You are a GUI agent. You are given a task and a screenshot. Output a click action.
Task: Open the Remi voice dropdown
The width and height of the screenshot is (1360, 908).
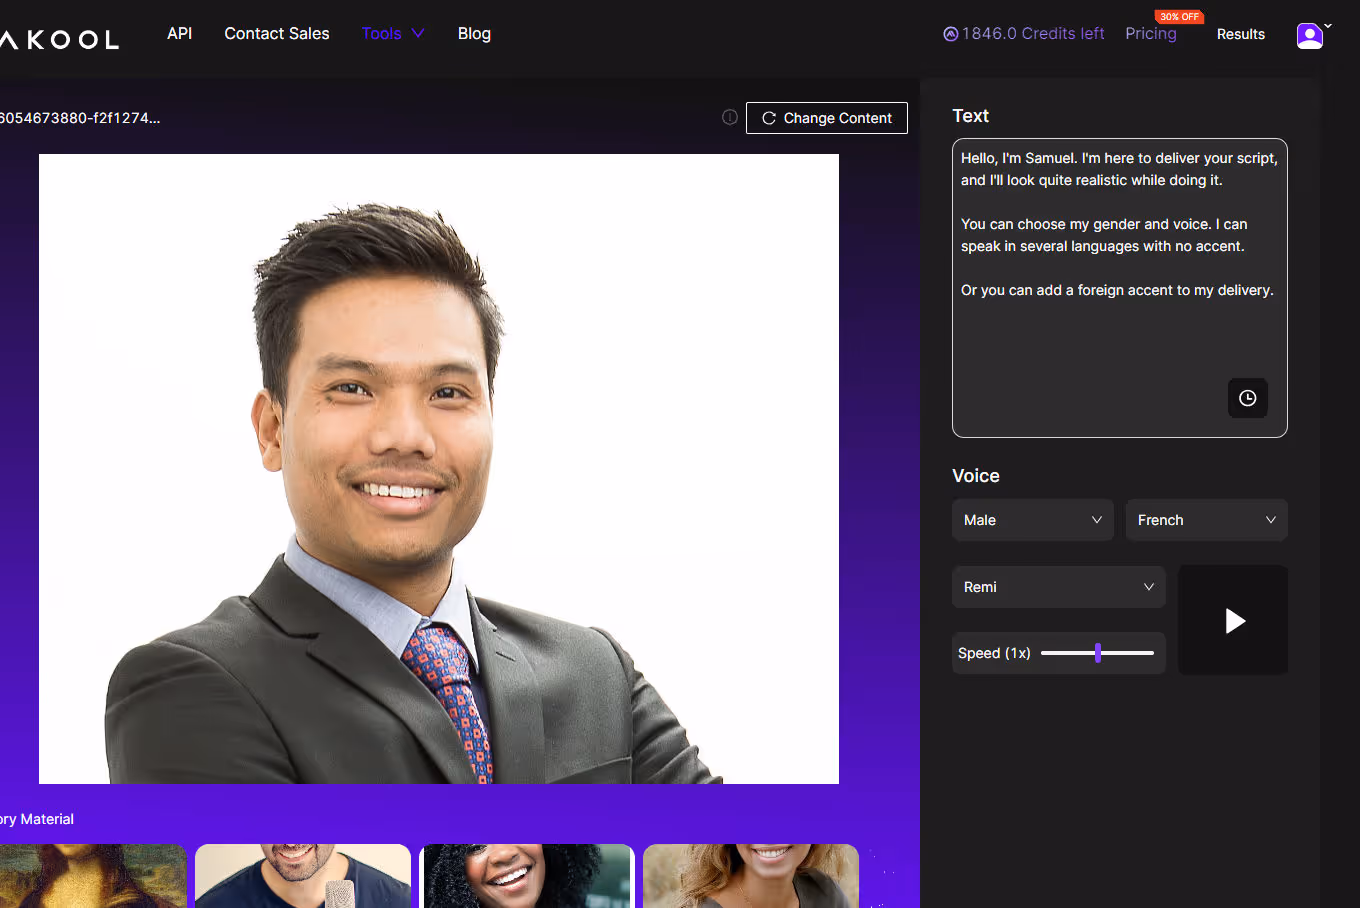(x=1059, y=587)
